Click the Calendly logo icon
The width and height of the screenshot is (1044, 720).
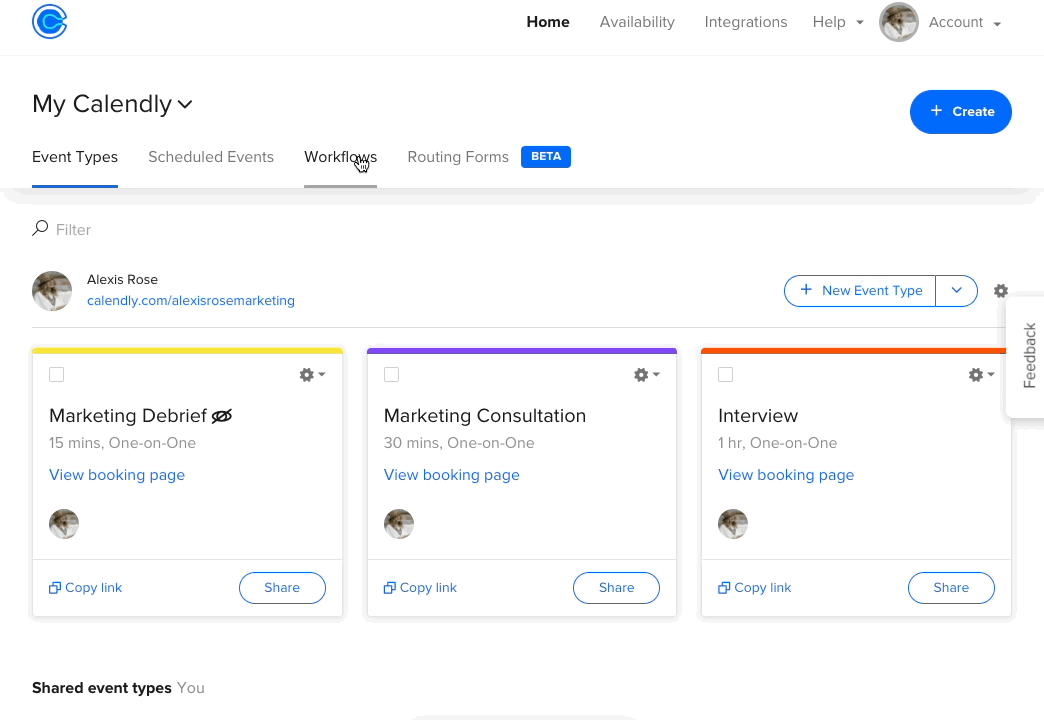pos(49,22)
